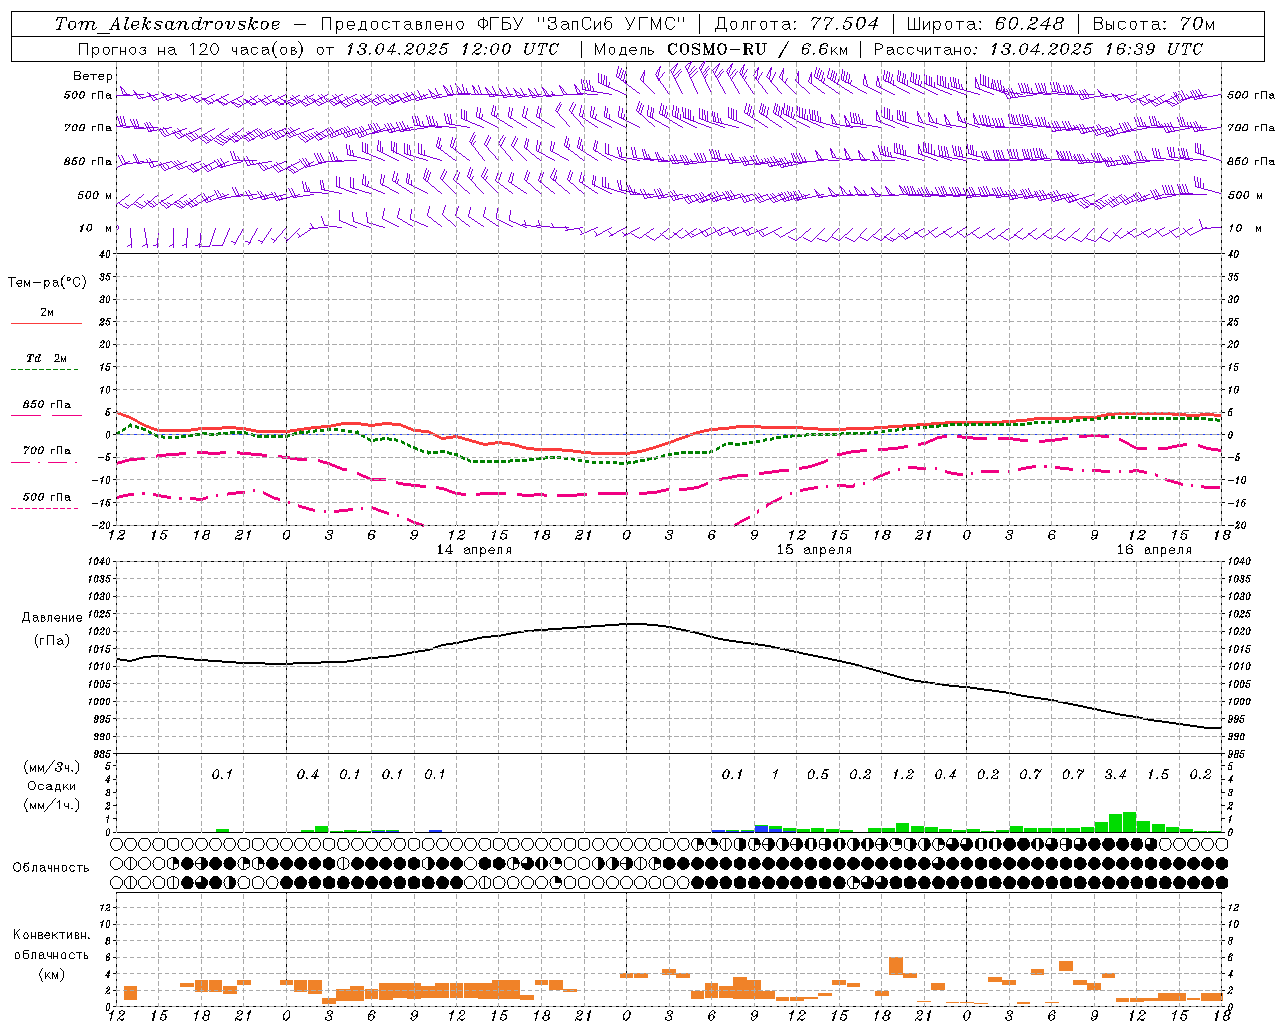
Task: Click the red 2м temperature legend line
Action: point(46,323)
